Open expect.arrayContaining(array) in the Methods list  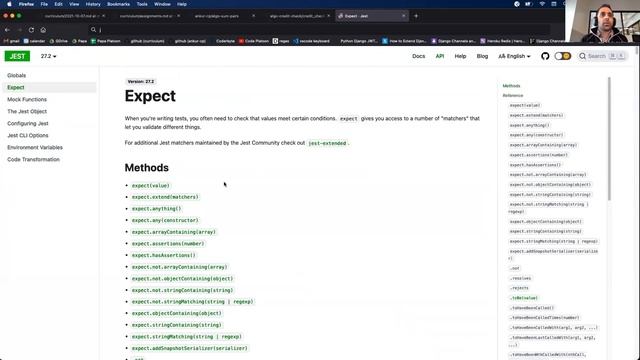(173, 232)
